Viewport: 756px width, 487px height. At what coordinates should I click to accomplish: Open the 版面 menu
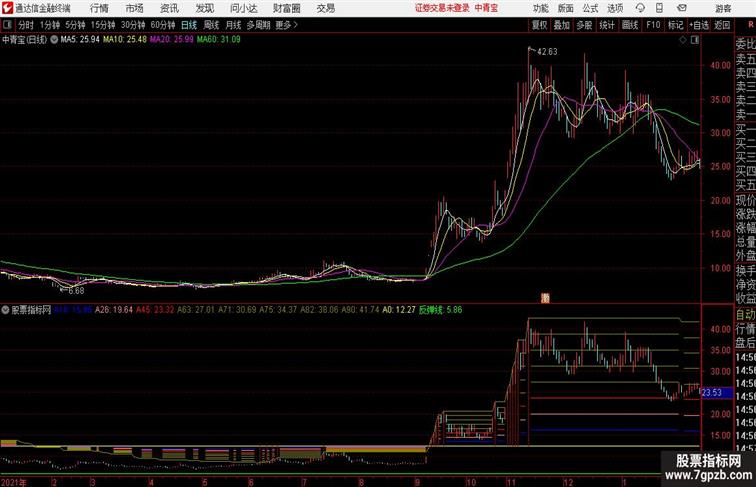(566, 8)
